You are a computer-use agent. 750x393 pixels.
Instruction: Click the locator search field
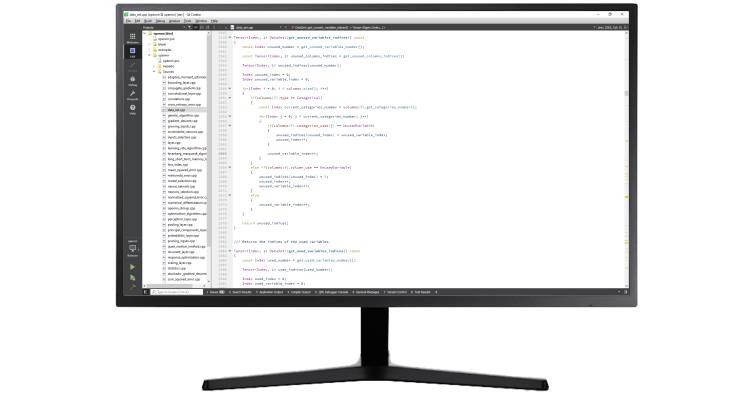pos(176,292)
